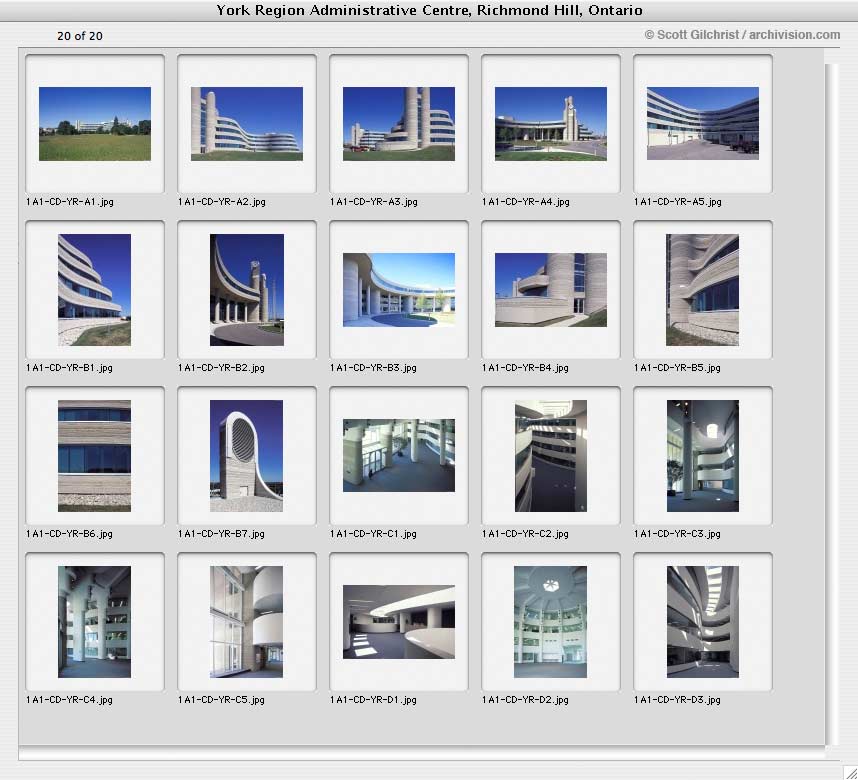Select the 1A1-CD-YR-D1.jpg thumbnail

(x=399, y=622)
